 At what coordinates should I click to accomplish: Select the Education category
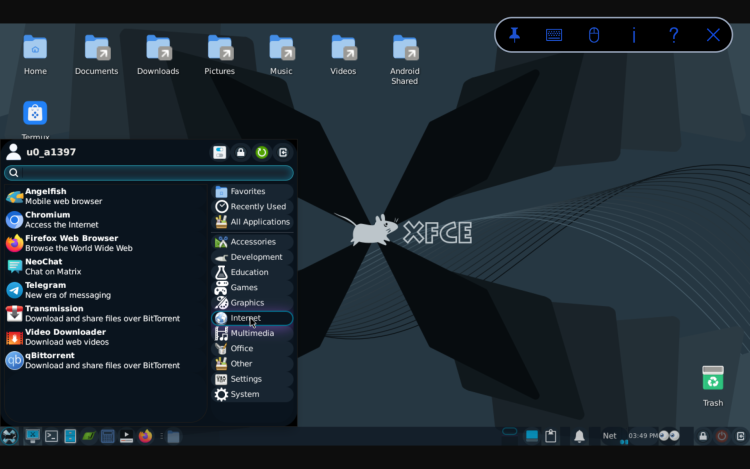click(x=252, y=273)
